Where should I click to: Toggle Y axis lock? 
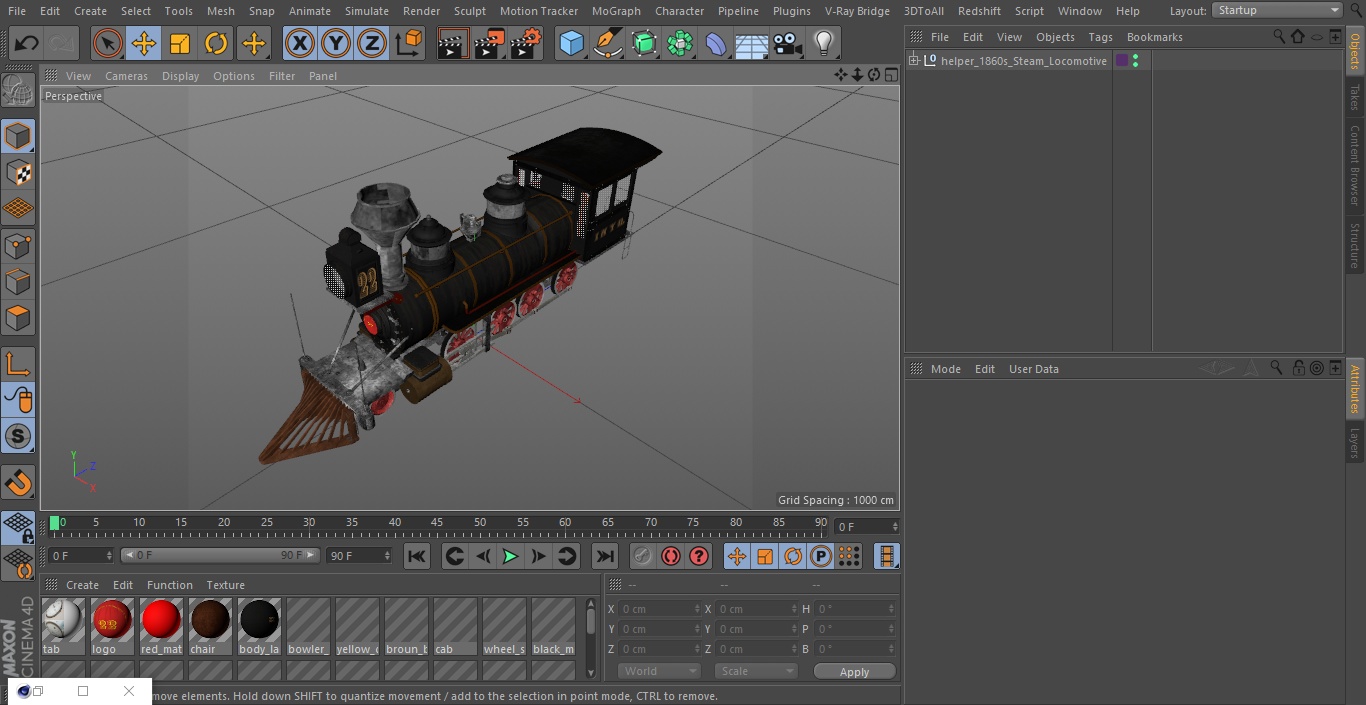pos(336,43)
